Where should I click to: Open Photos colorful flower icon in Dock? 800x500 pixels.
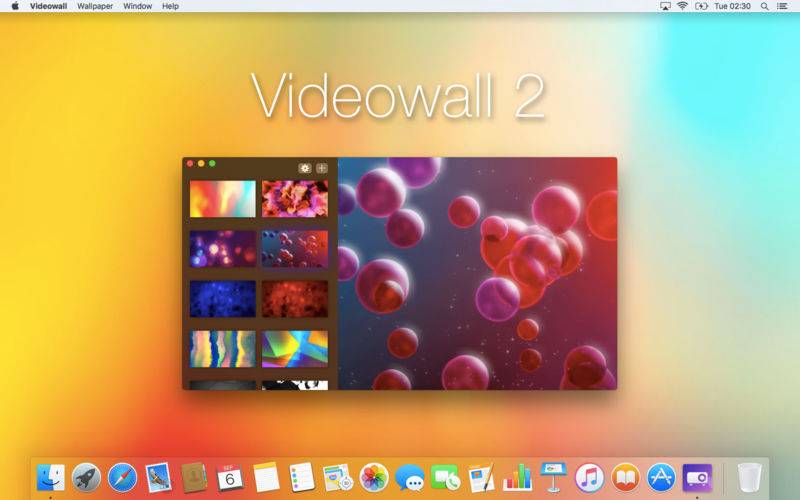tap(374, 478)
